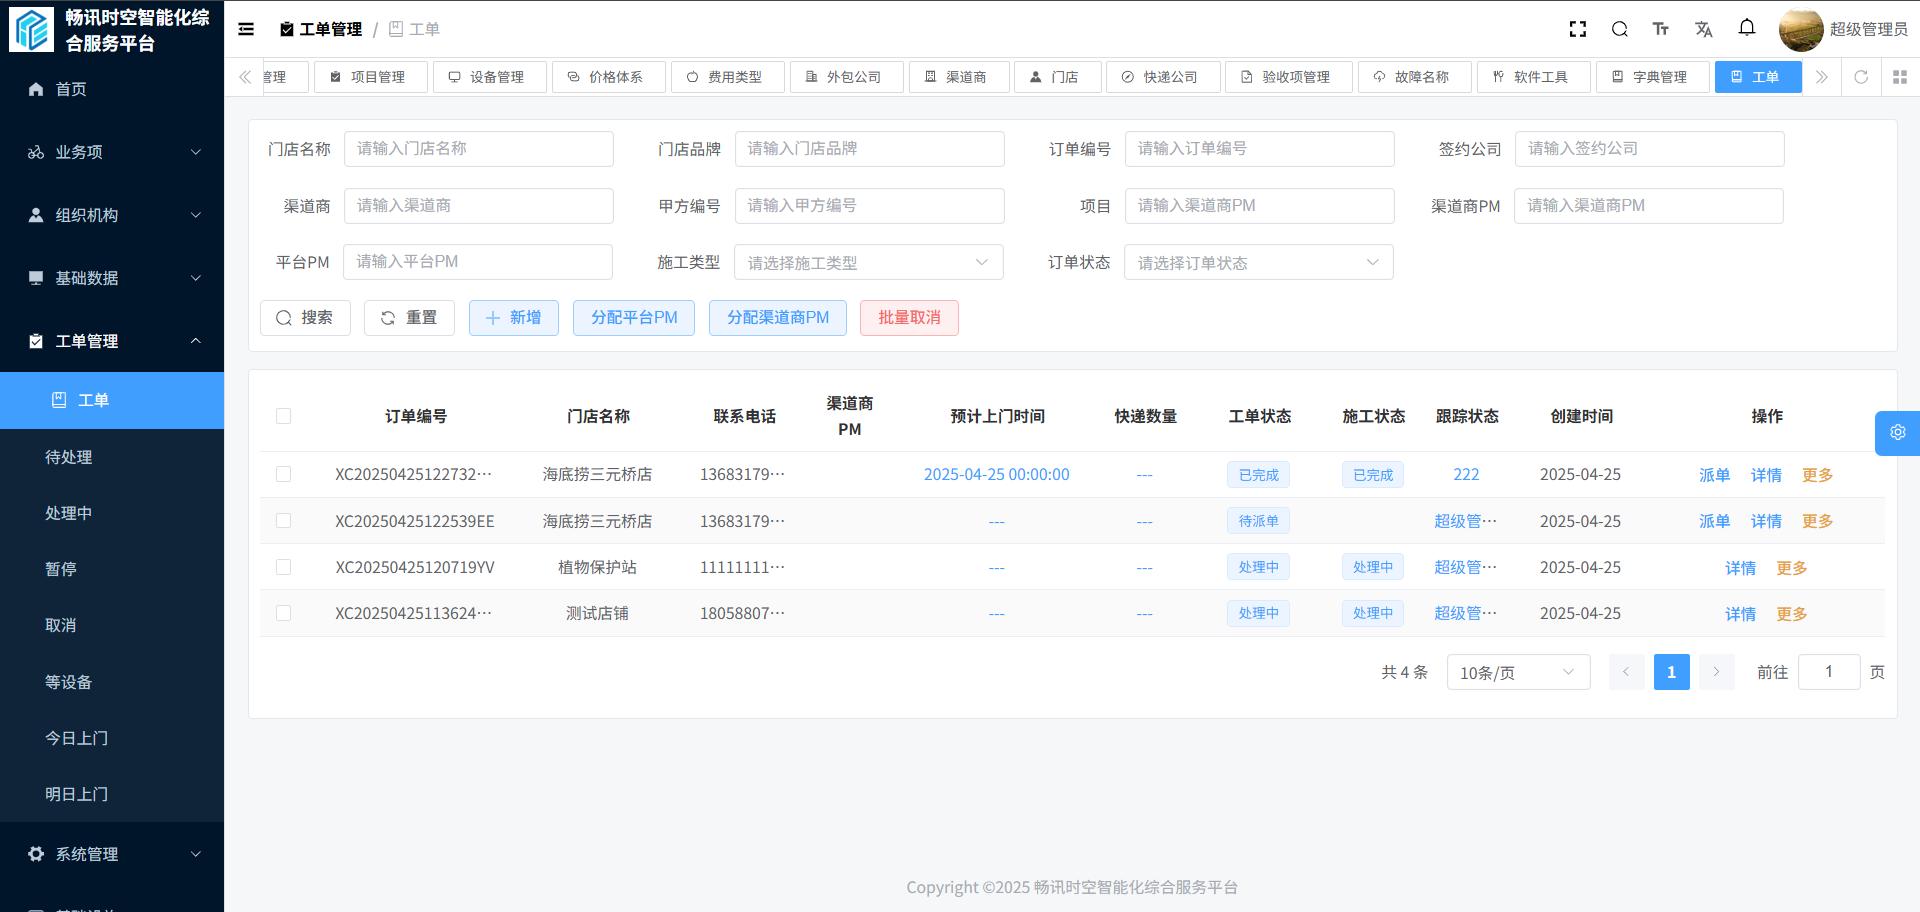Open notifications bell icon
The height and width of the screenshot is (912, 1920).
(1747, 28)
